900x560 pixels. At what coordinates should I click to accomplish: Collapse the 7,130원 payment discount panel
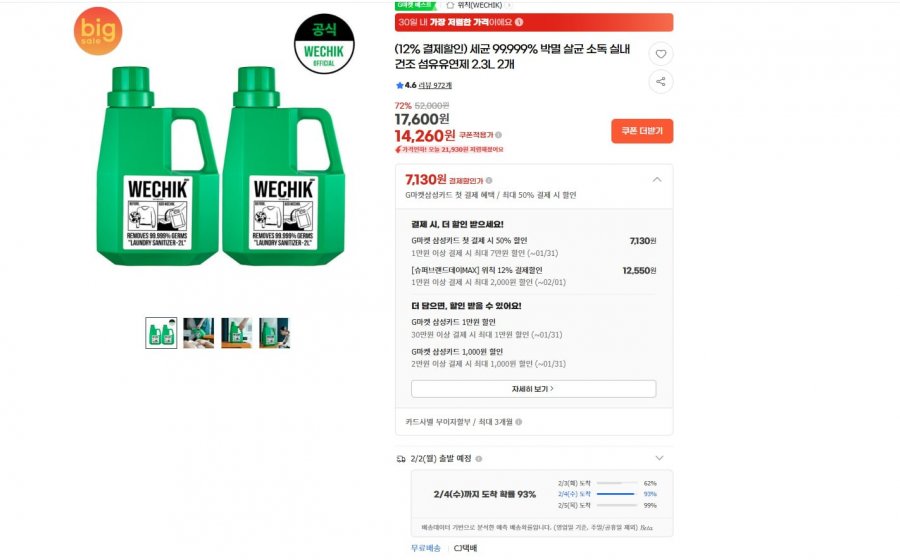[x=657, y=180]
